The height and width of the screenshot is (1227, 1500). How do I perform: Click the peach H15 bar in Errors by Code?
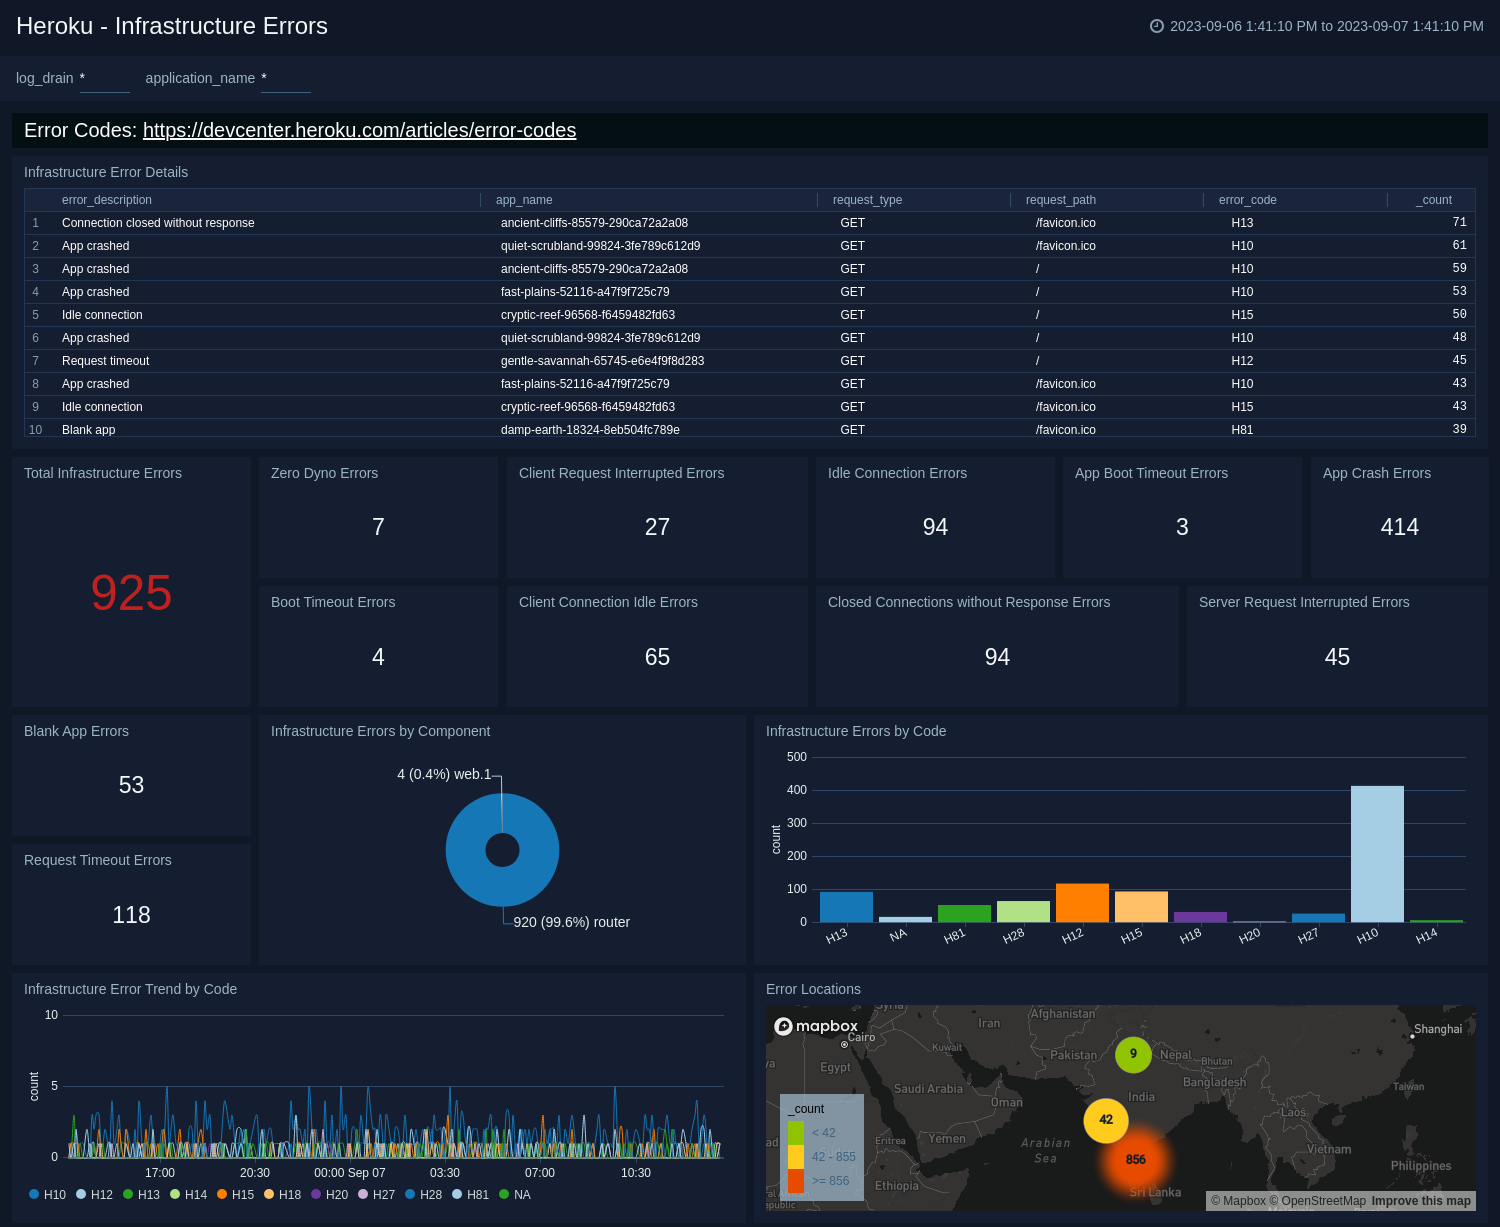click(x=1141, y=905)
